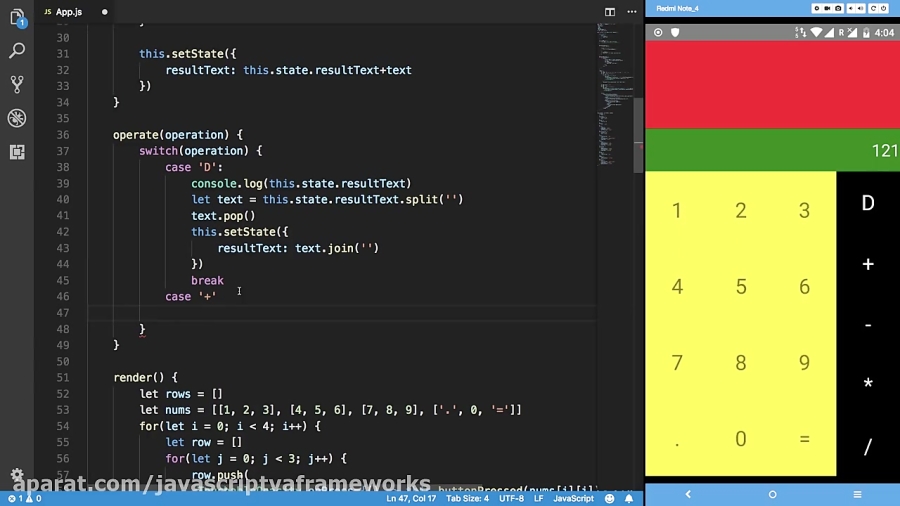Open notifications bell in status bar
Image resolution: width=900 pixels, height=506 pixels.
coord(629,499)
